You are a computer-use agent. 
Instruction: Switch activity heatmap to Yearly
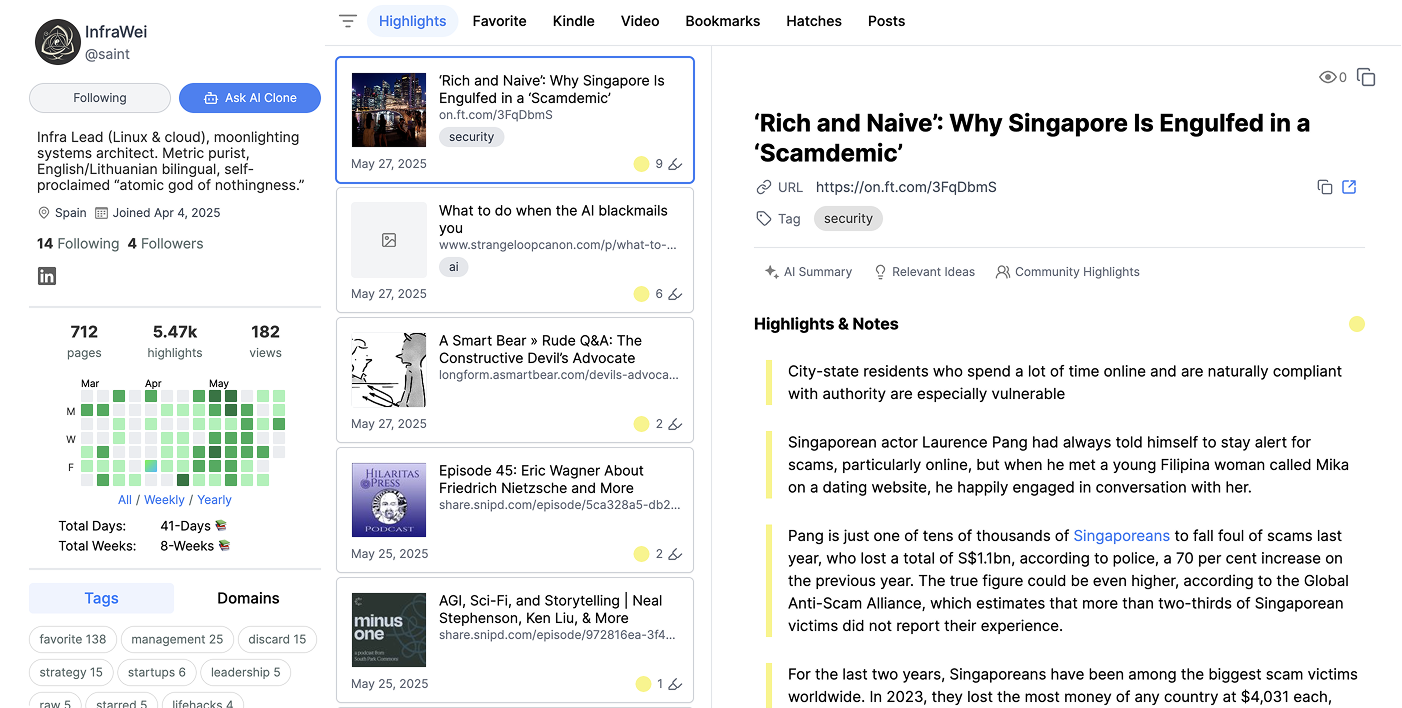point(214,500)
